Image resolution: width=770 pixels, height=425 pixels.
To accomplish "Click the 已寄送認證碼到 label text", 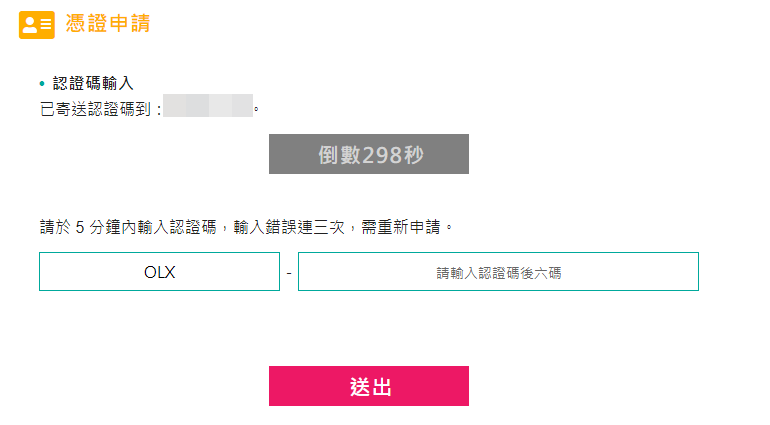I will point(95,109).
